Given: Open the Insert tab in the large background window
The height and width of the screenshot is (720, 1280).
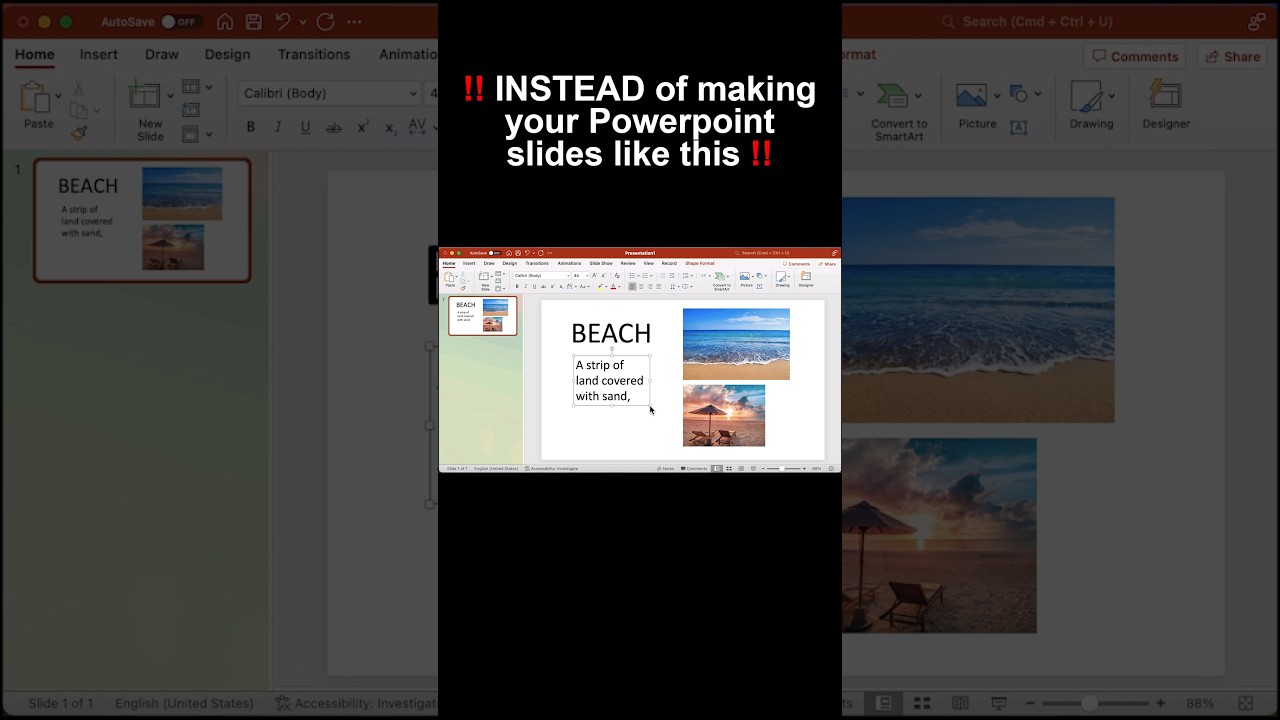Looking at the screenshot, I should (x=99, y=54).
